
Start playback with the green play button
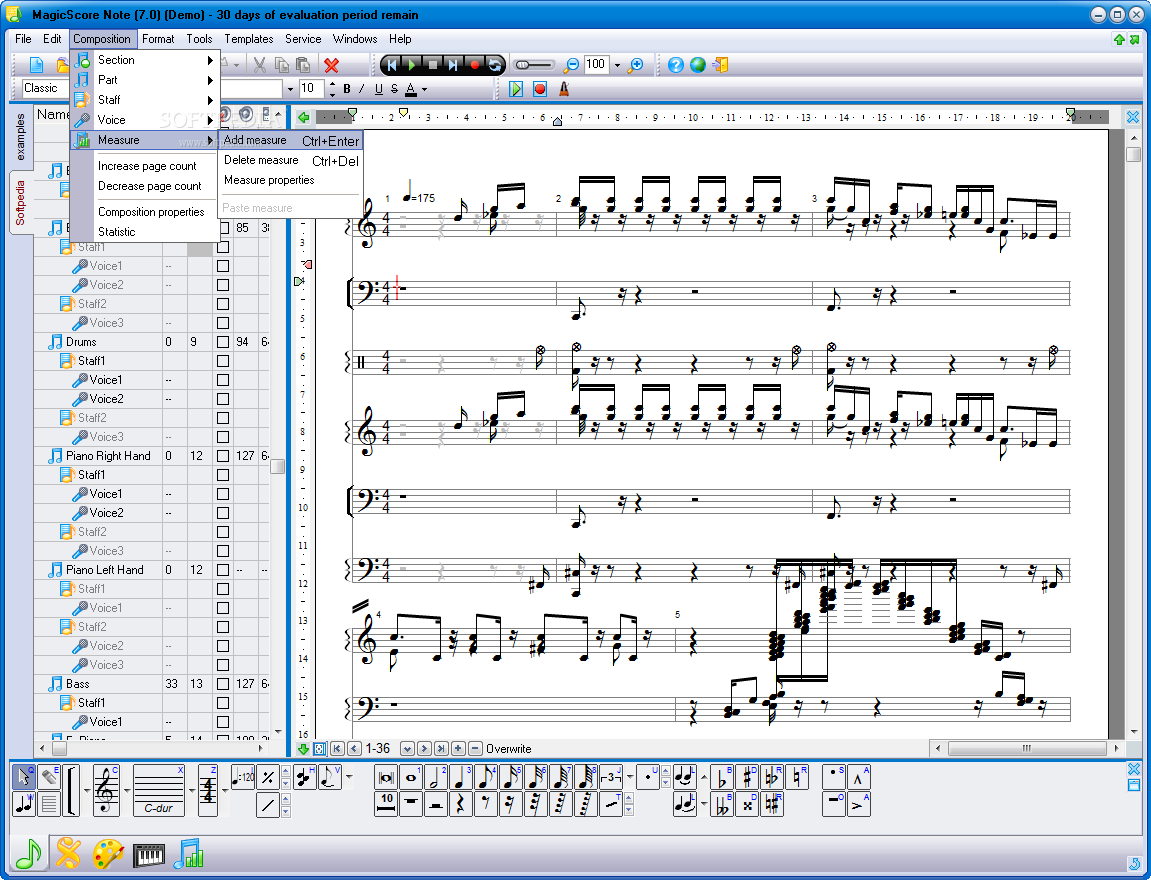[412, 65]
